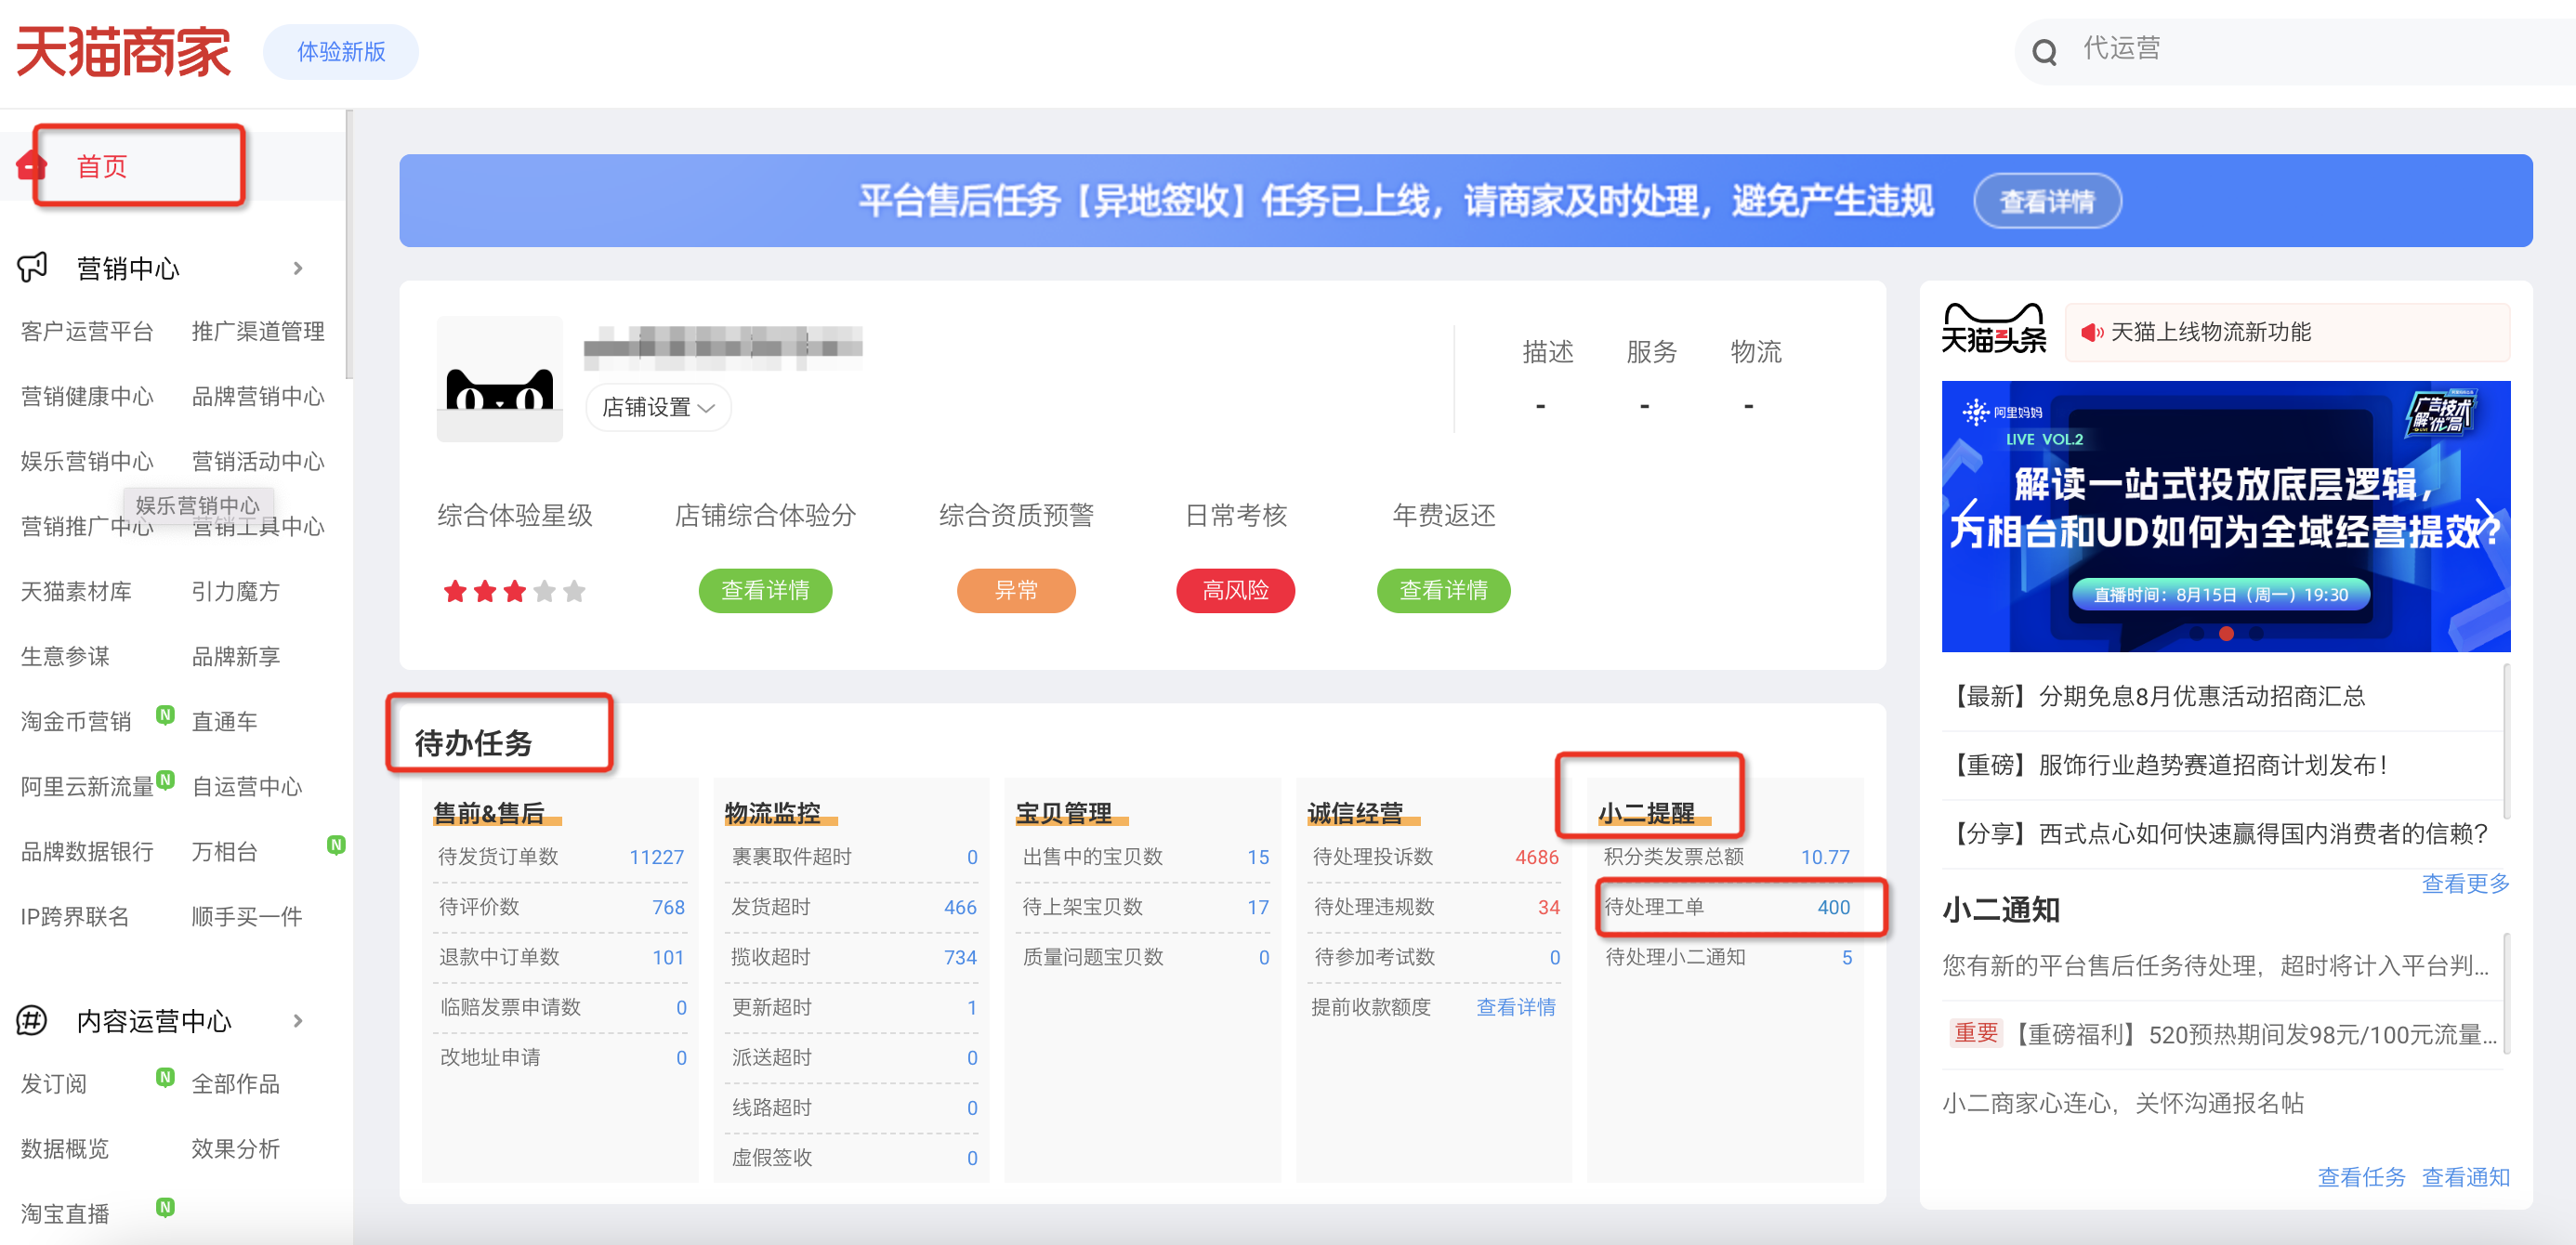Click 查看详情 button on blue banner

click(x=2046, y=202)
